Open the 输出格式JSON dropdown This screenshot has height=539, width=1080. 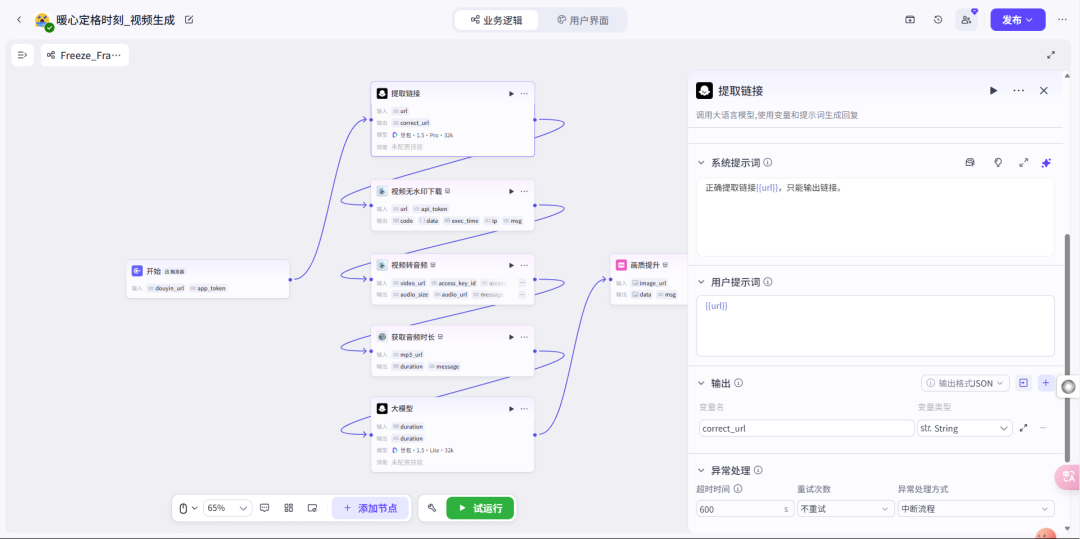(x=966, y=383)
